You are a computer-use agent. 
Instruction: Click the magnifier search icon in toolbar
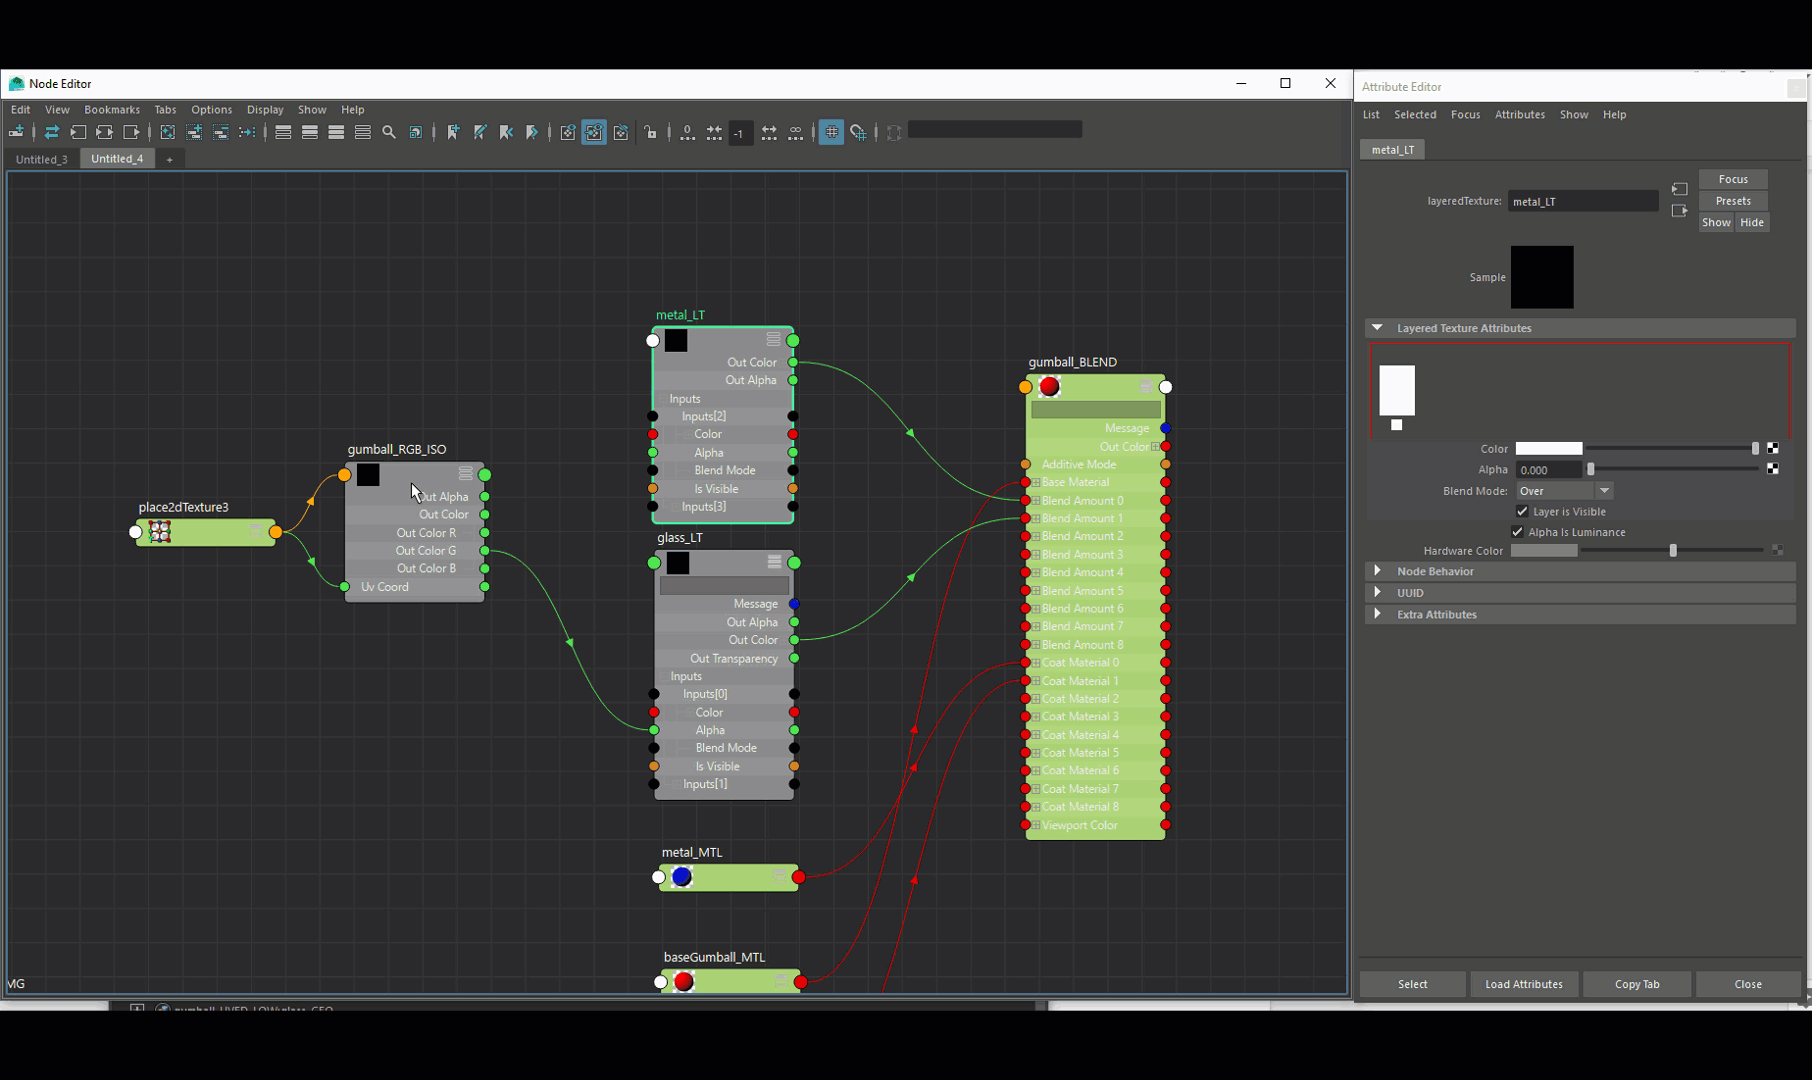(x=389, y=132)
